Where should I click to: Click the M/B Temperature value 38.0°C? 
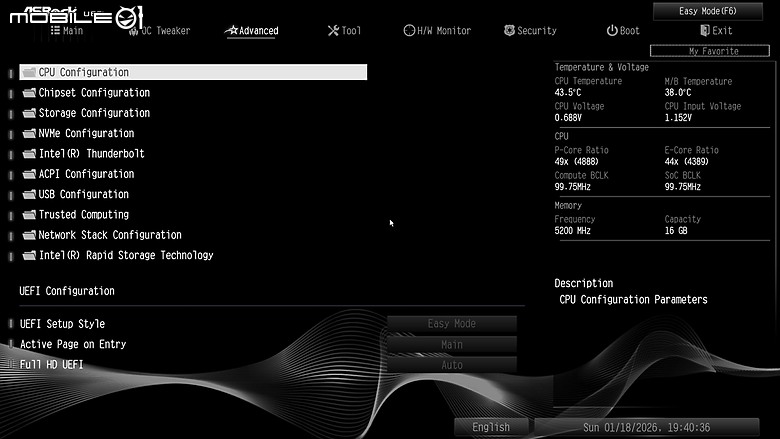[678, 92]
